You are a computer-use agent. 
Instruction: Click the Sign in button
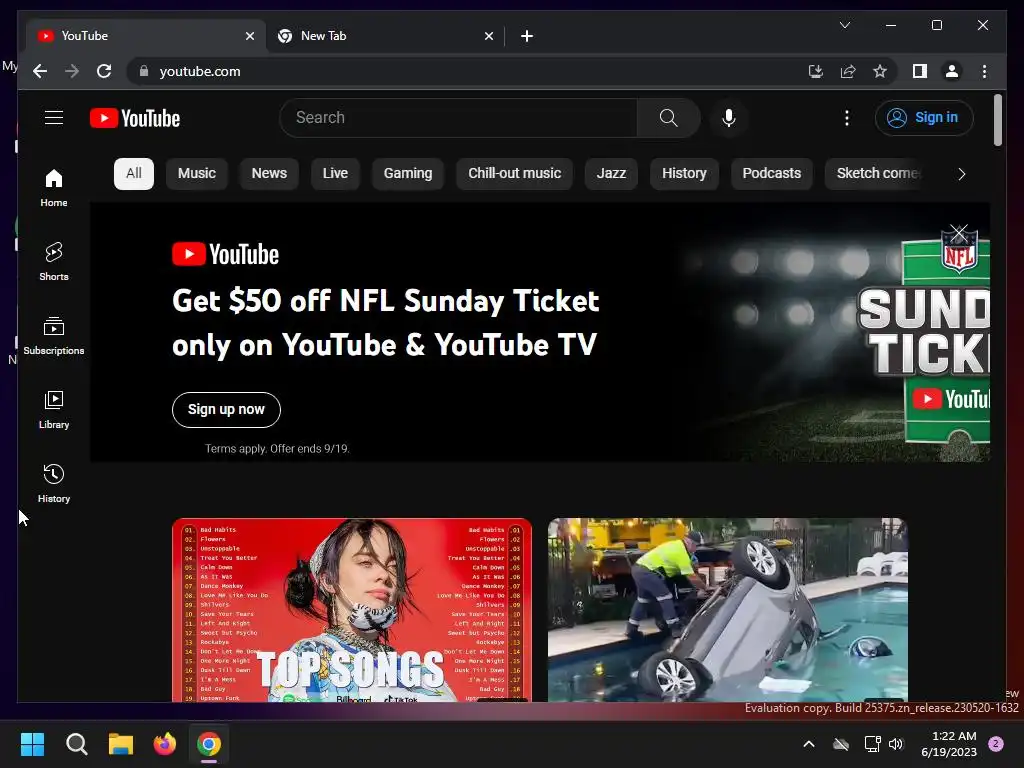(x=923, y=118)
